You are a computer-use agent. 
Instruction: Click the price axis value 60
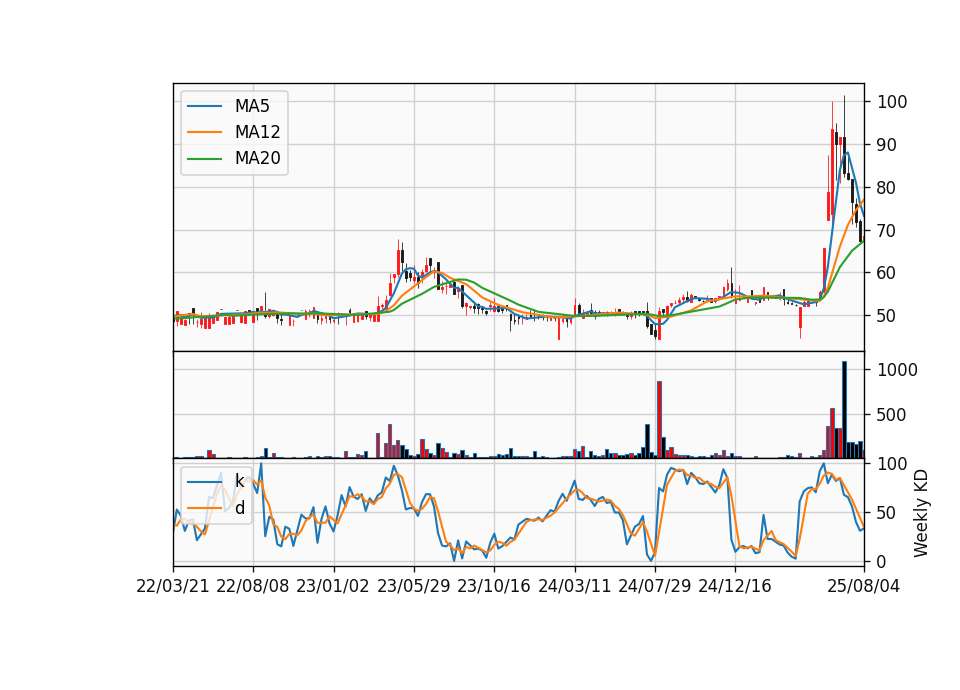click(x=887, y=273)
